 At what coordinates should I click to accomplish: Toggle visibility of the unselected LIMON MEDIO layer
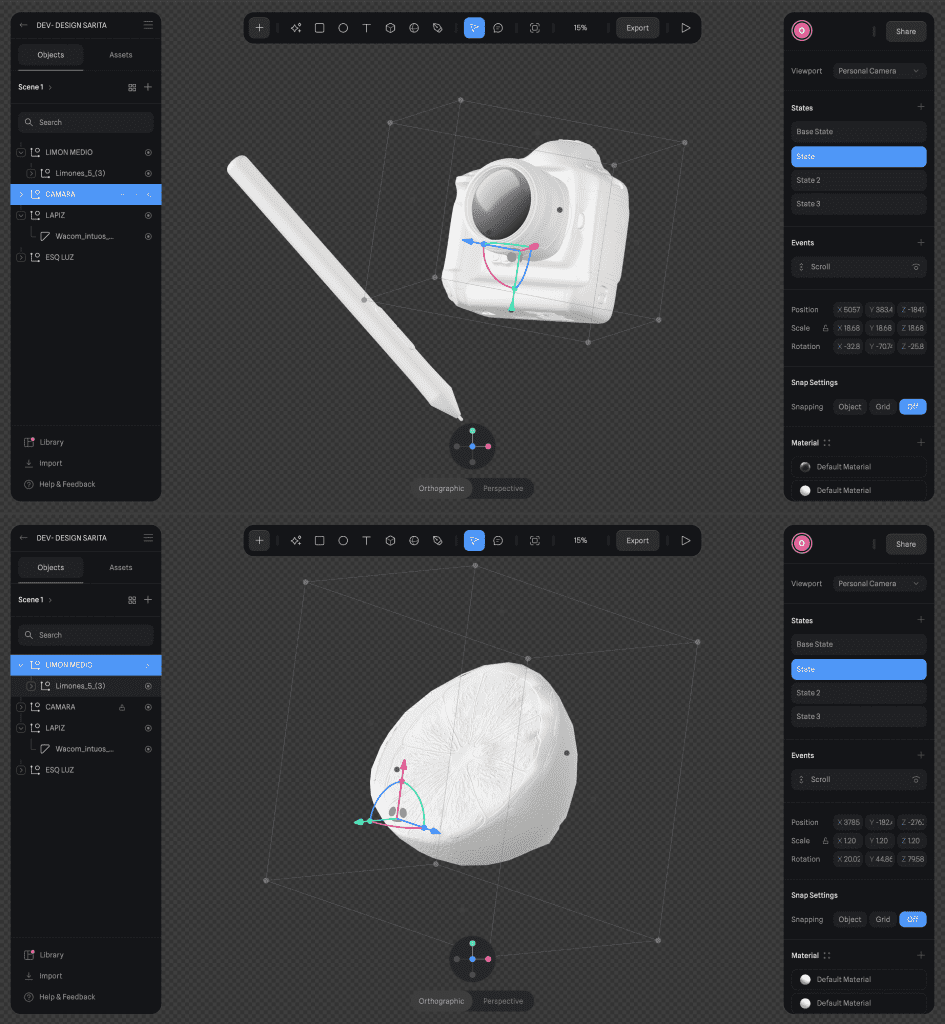(148, 152)
